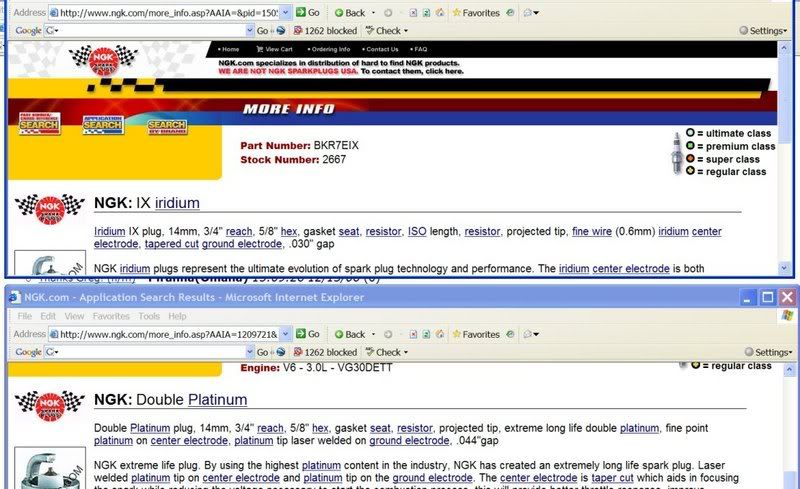Open Back dropdown arrow in Application Search Results window
Image resolution: width=800 pixels, height=489 pixels.
coord(373,334)
